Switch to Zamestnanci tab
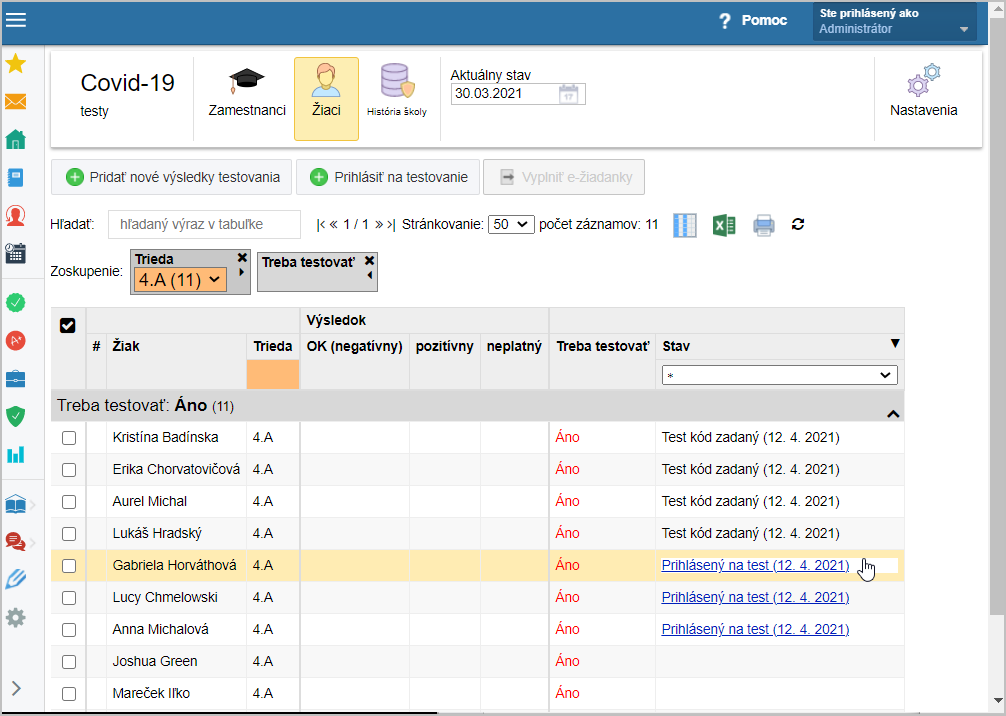1006x716 pixels. 247,90
